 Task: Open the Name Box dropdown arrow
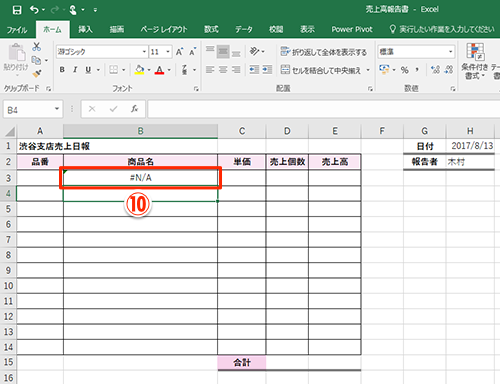click(x=57, y=109)
